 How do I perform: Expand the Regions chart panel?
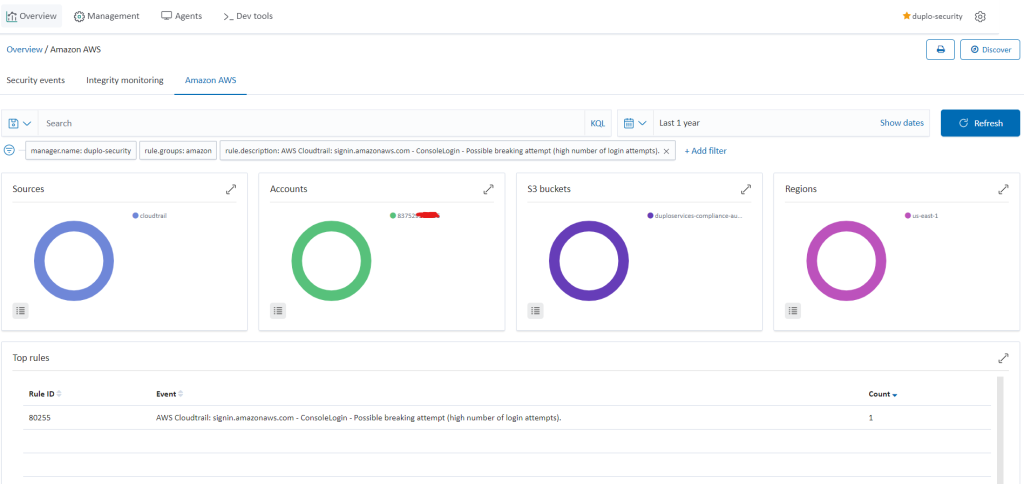1003,189
